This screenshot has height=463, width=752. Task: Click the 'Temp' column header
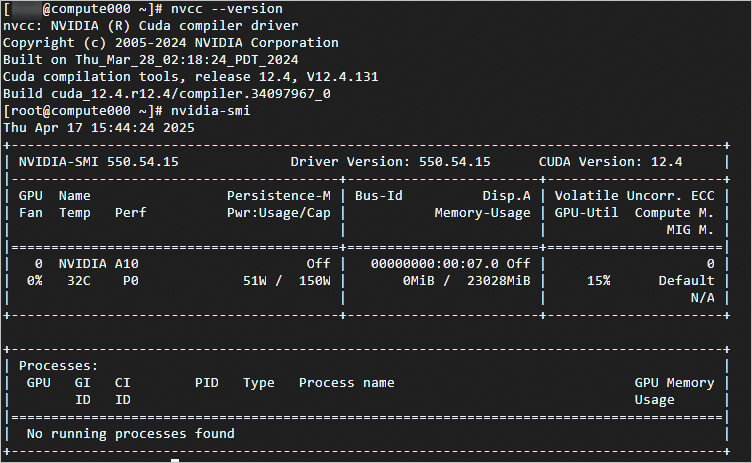click(x=74, y=213)
